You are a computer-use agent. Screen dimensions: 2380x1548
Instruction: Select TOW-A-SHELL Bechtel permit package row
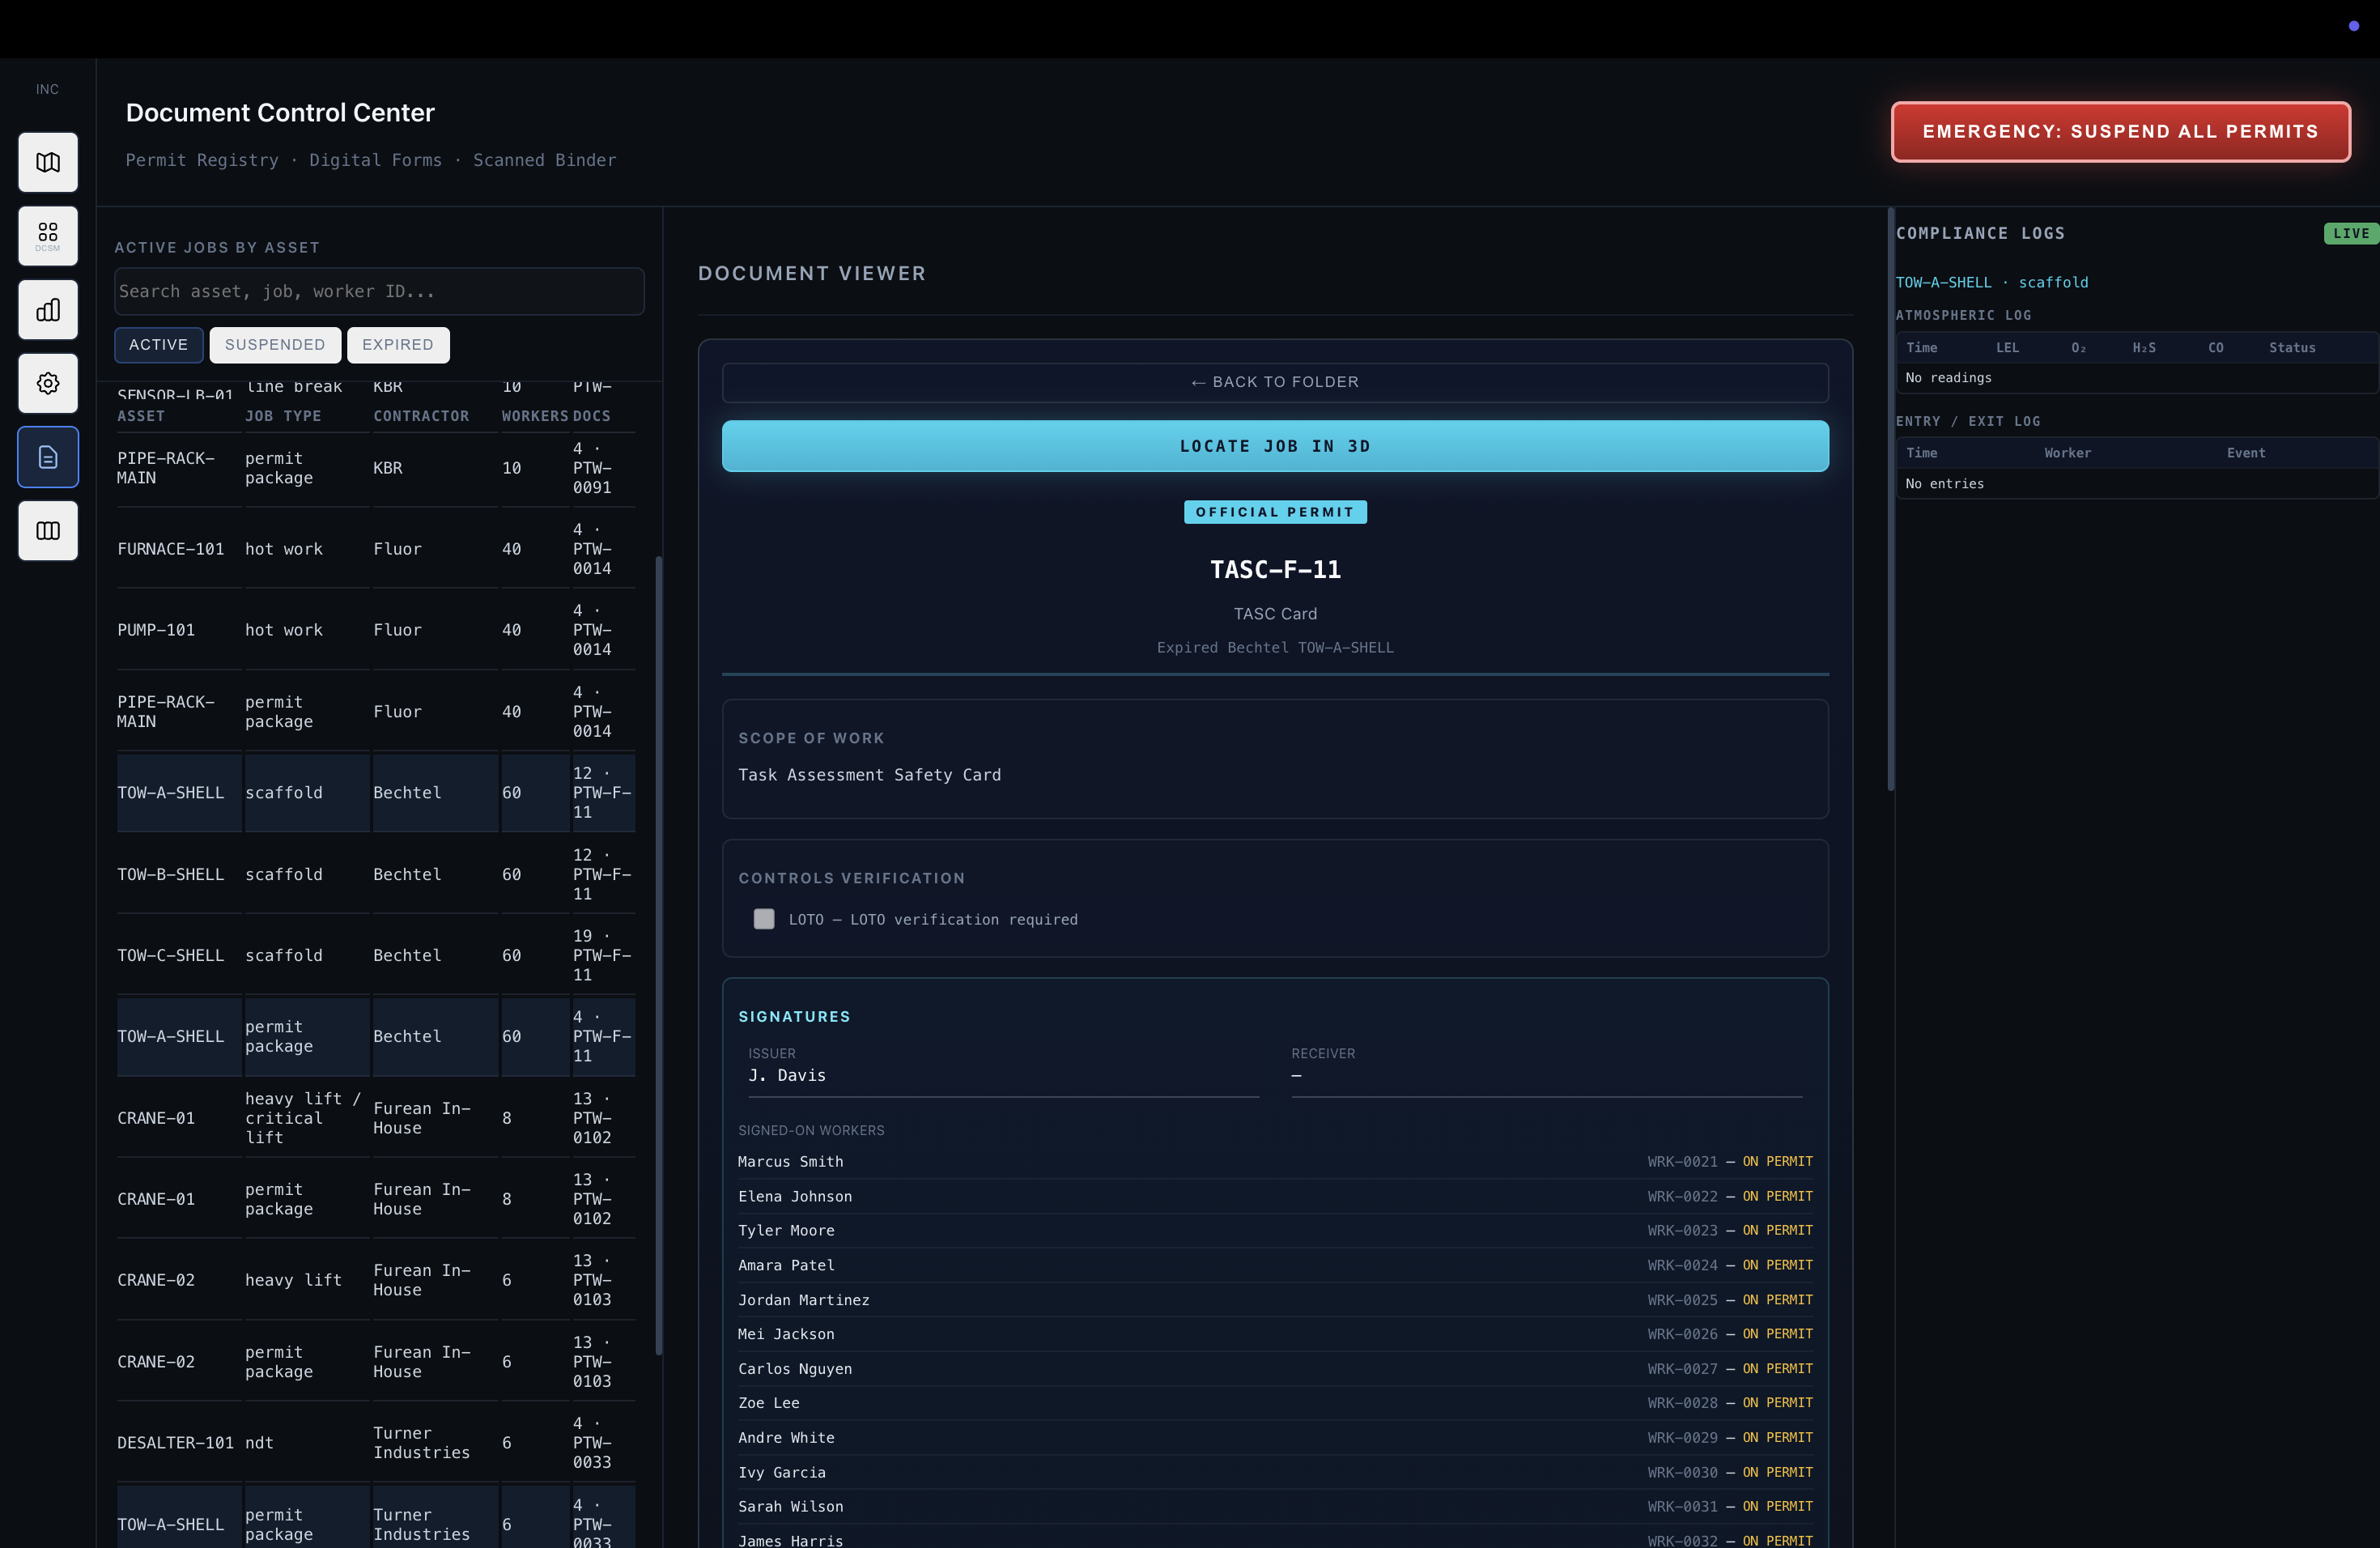point(376,1037)
